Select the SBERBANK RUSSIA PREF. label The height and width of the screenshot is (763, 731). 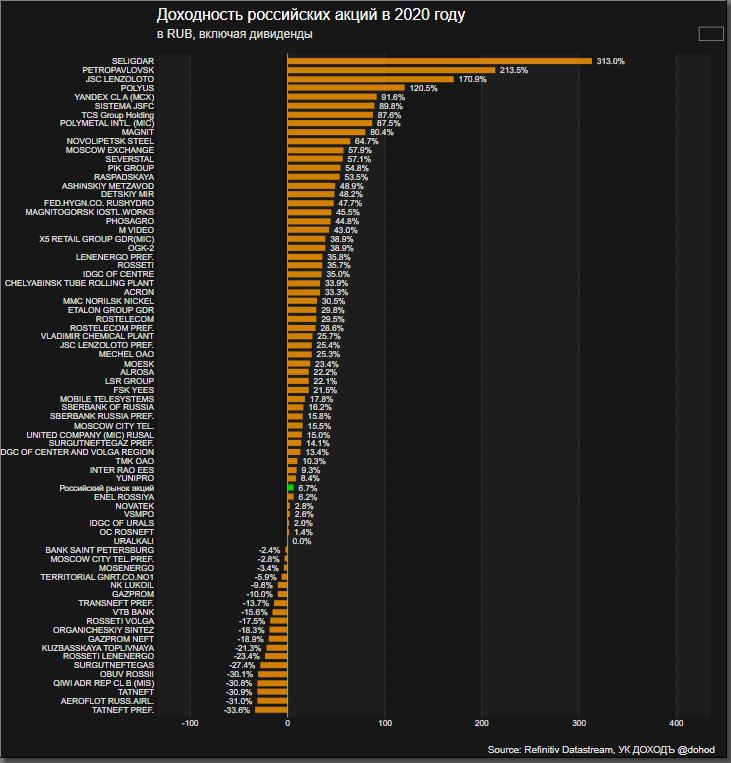pyautogui.click(x=102, y=417)
